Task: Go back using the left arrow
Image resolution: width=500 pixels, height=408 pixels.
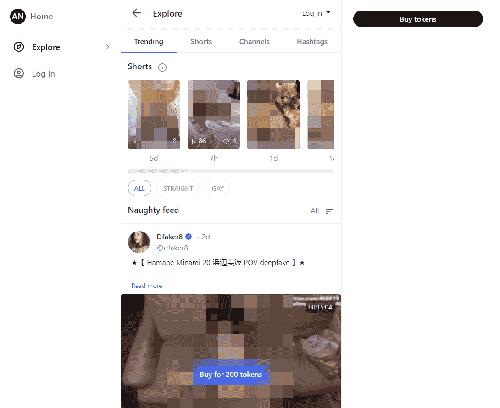Action: [x=137, y=13]
